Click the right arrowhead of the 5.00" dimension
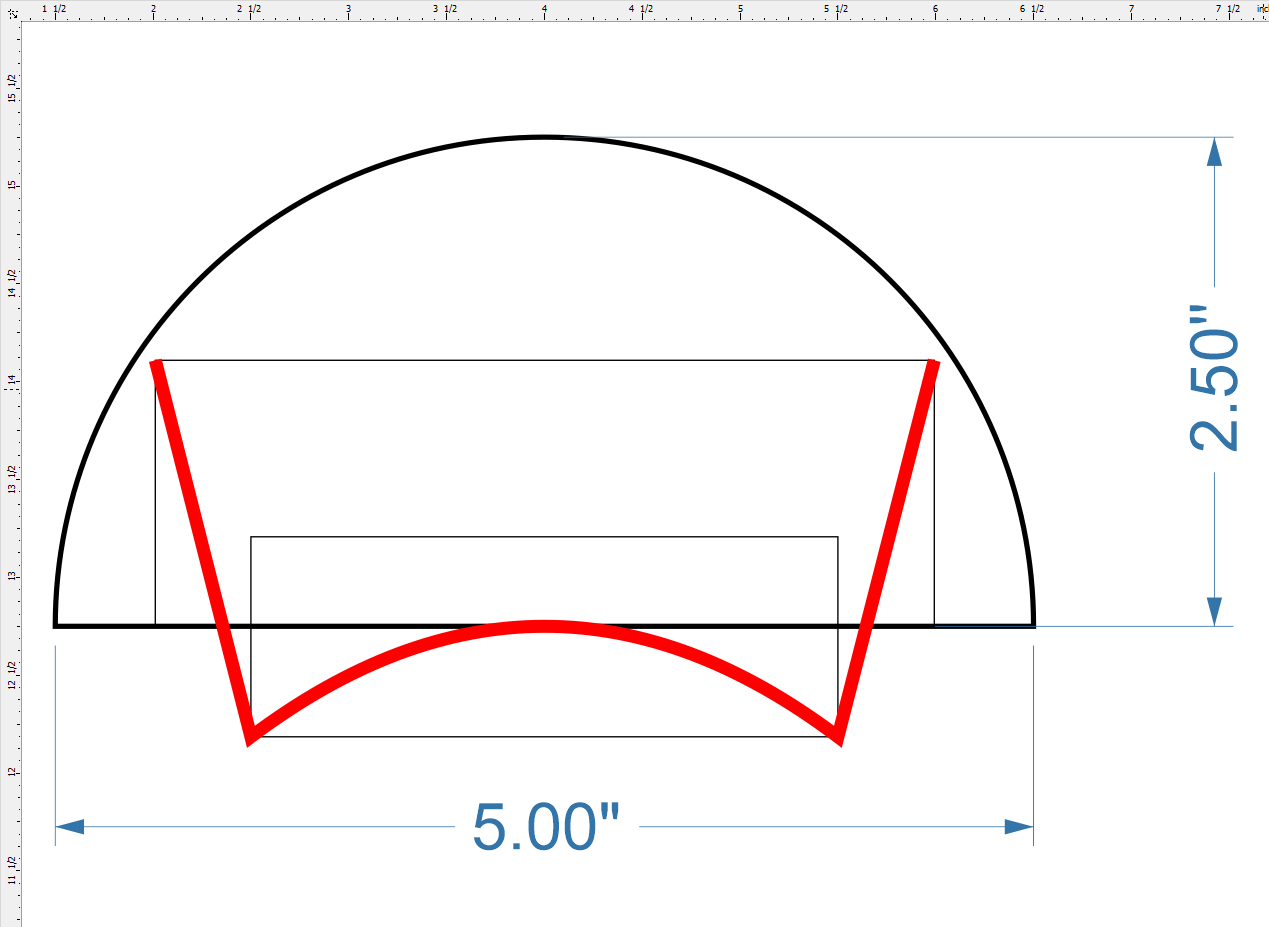Screen dimensions: 1269x927 tap(1018, 827)
